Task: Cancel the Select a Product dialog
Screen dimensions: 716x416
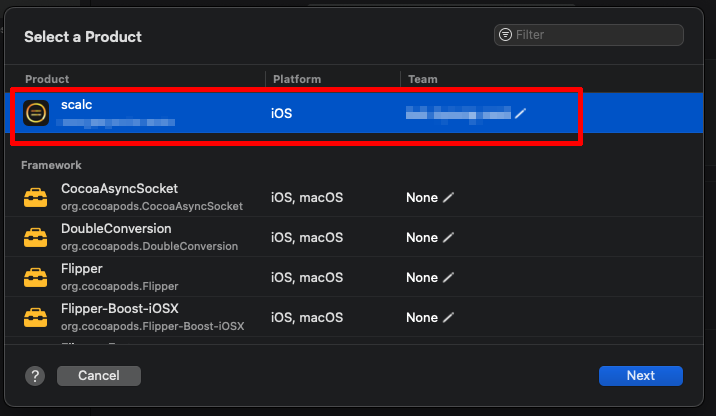Action: [99, 375]
